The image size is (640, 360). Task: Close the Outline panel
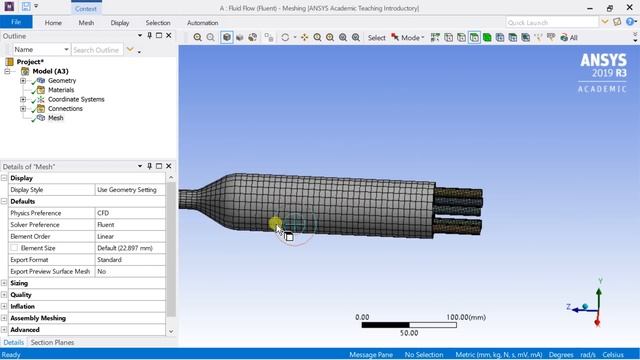point(169,36)
